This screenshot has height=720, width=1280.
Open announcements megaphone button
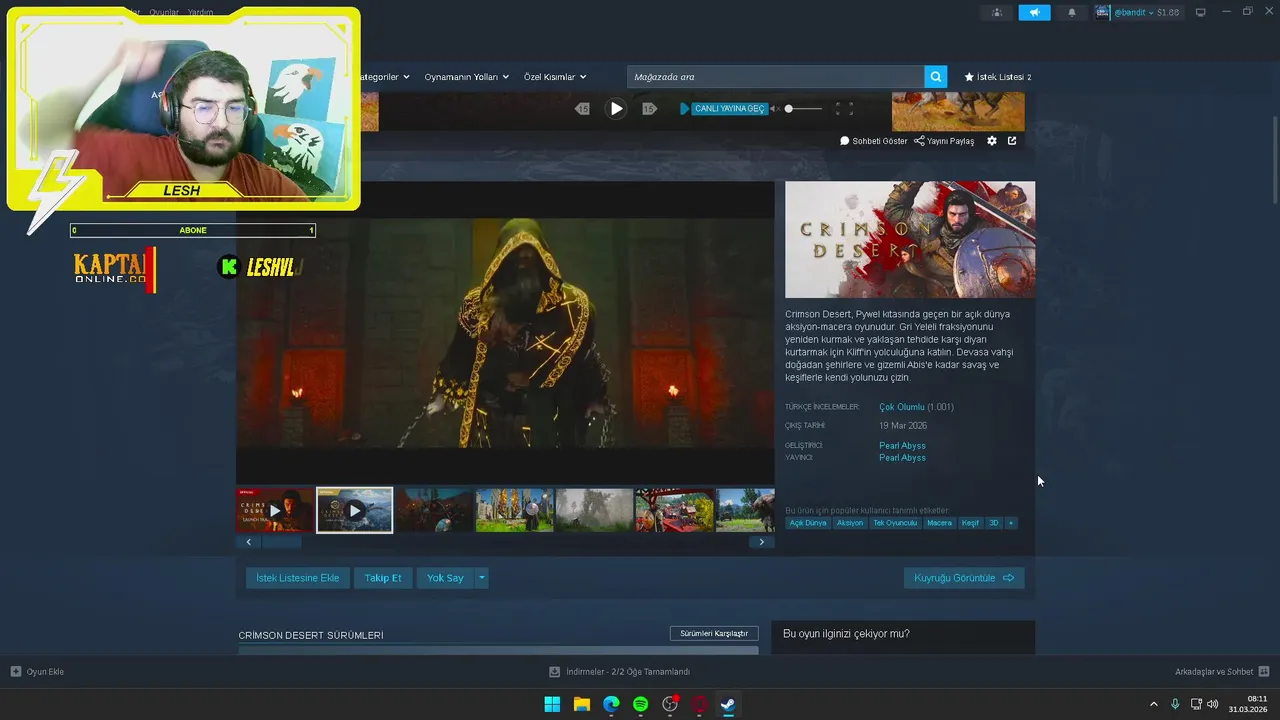click(1034, 12)
